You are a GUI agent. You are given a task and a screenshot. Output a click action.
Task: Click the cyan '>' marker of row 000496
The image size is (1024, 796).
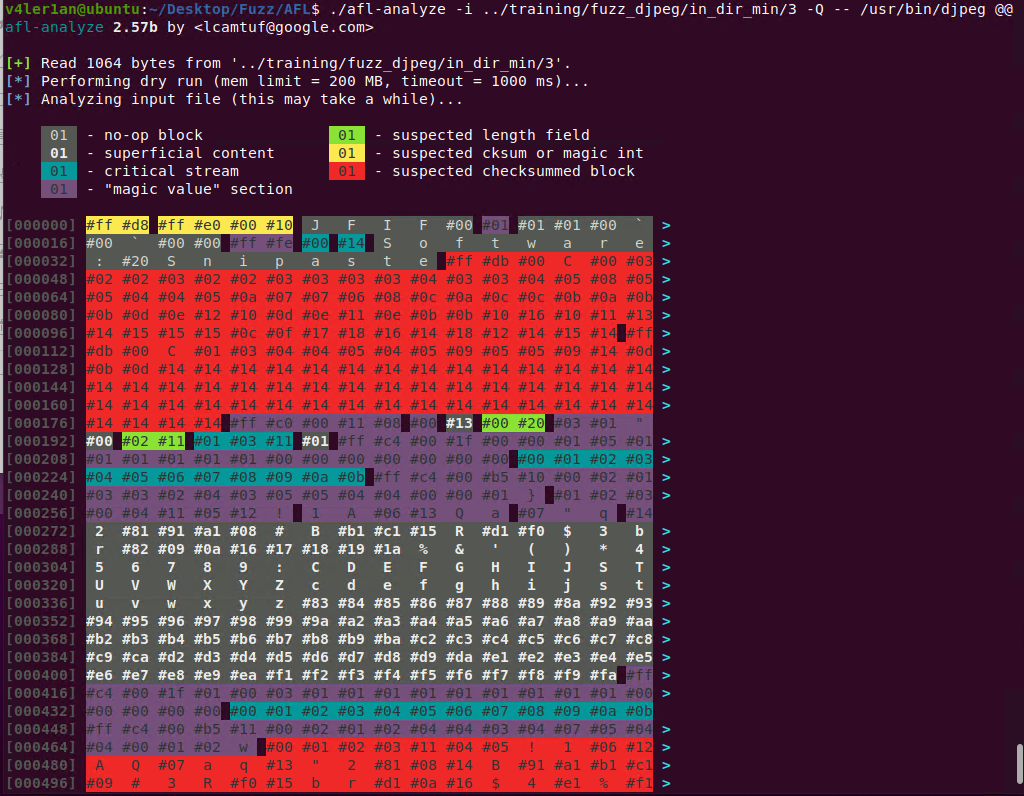666,783
